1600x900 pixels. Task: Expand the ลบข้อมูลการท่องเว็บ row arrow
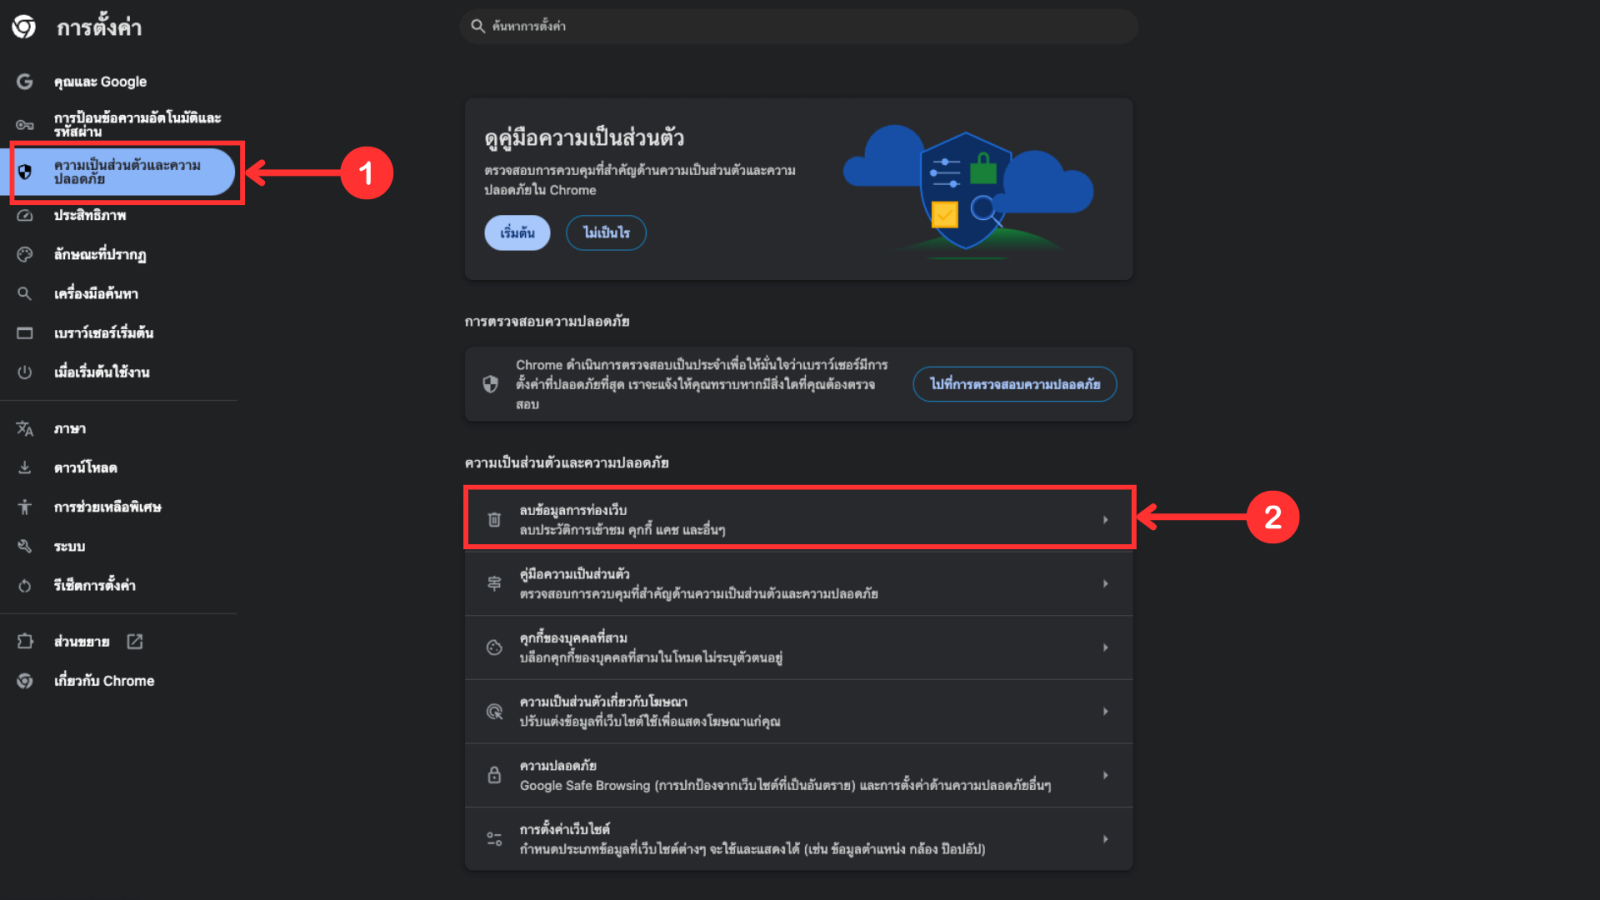tap(1105, 519)
